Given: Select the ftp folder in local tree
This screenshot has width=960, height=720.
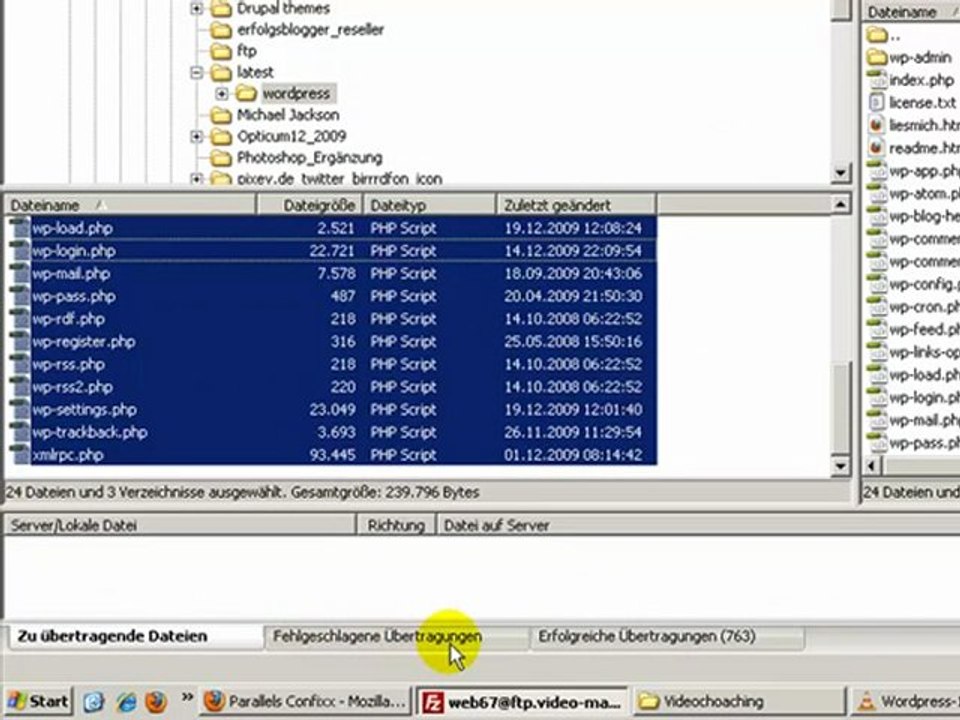Looking at the screenshot, I should pos(247,51).
